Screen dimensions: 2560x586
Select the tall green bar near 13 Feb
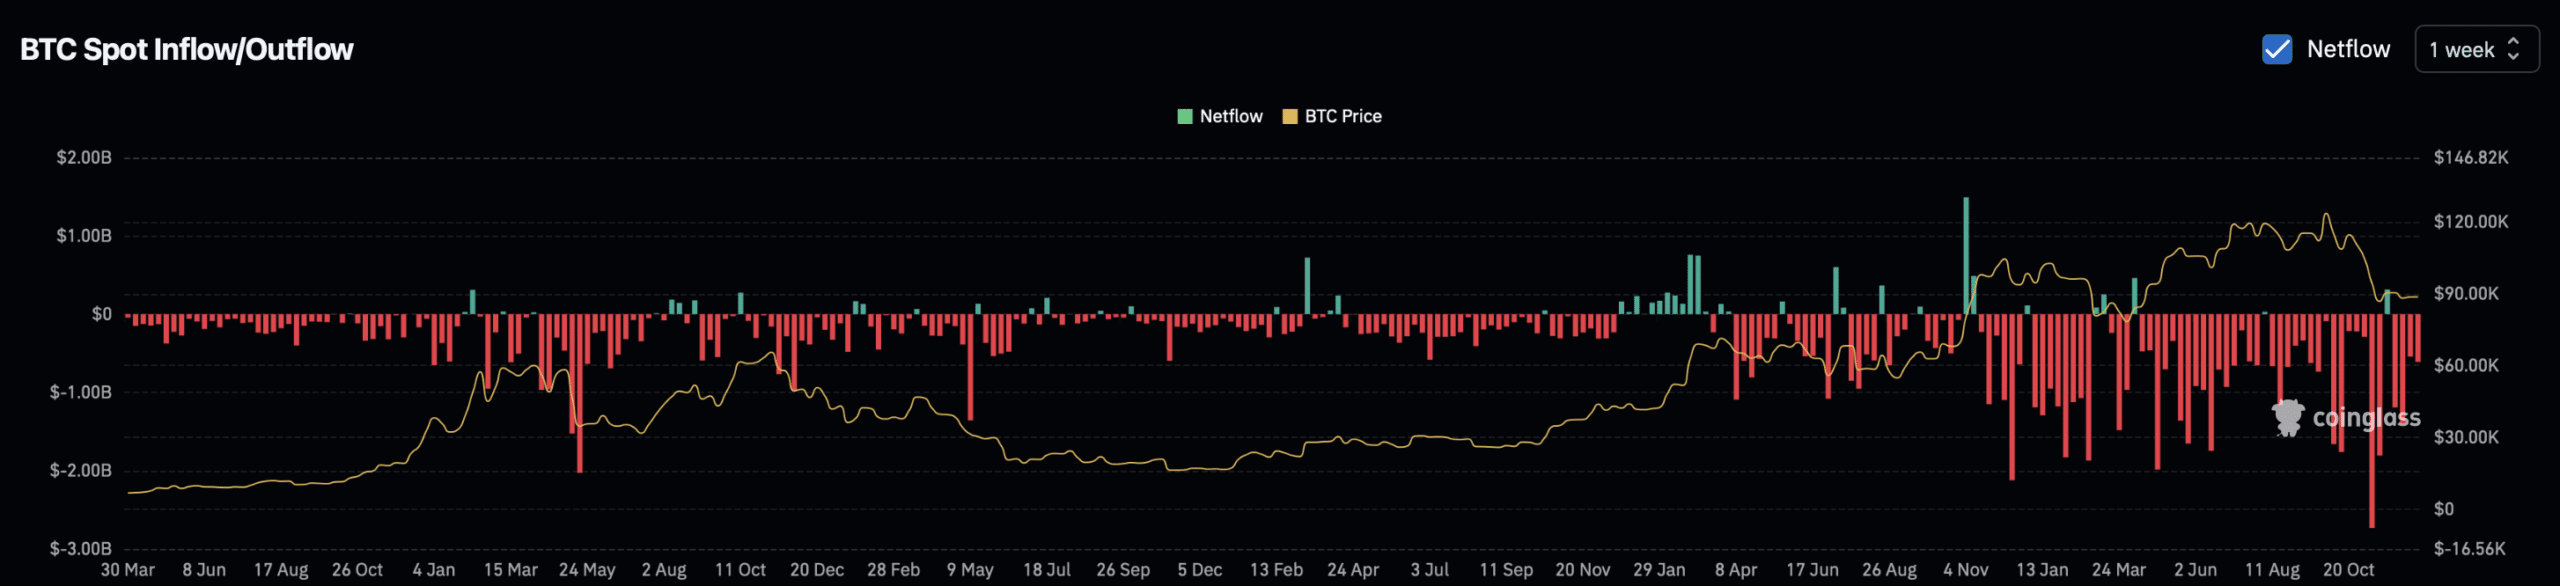1307,286
